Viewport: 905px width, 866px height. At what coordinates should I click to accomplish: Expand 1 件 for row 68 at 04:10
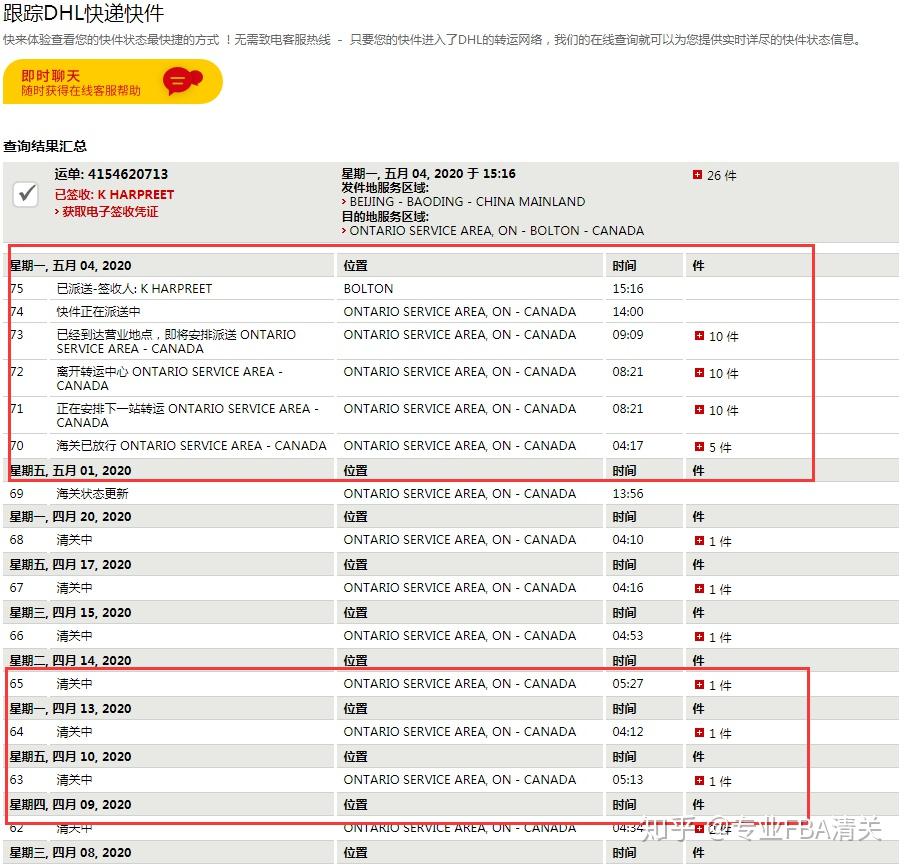click(x=699, y=540)
